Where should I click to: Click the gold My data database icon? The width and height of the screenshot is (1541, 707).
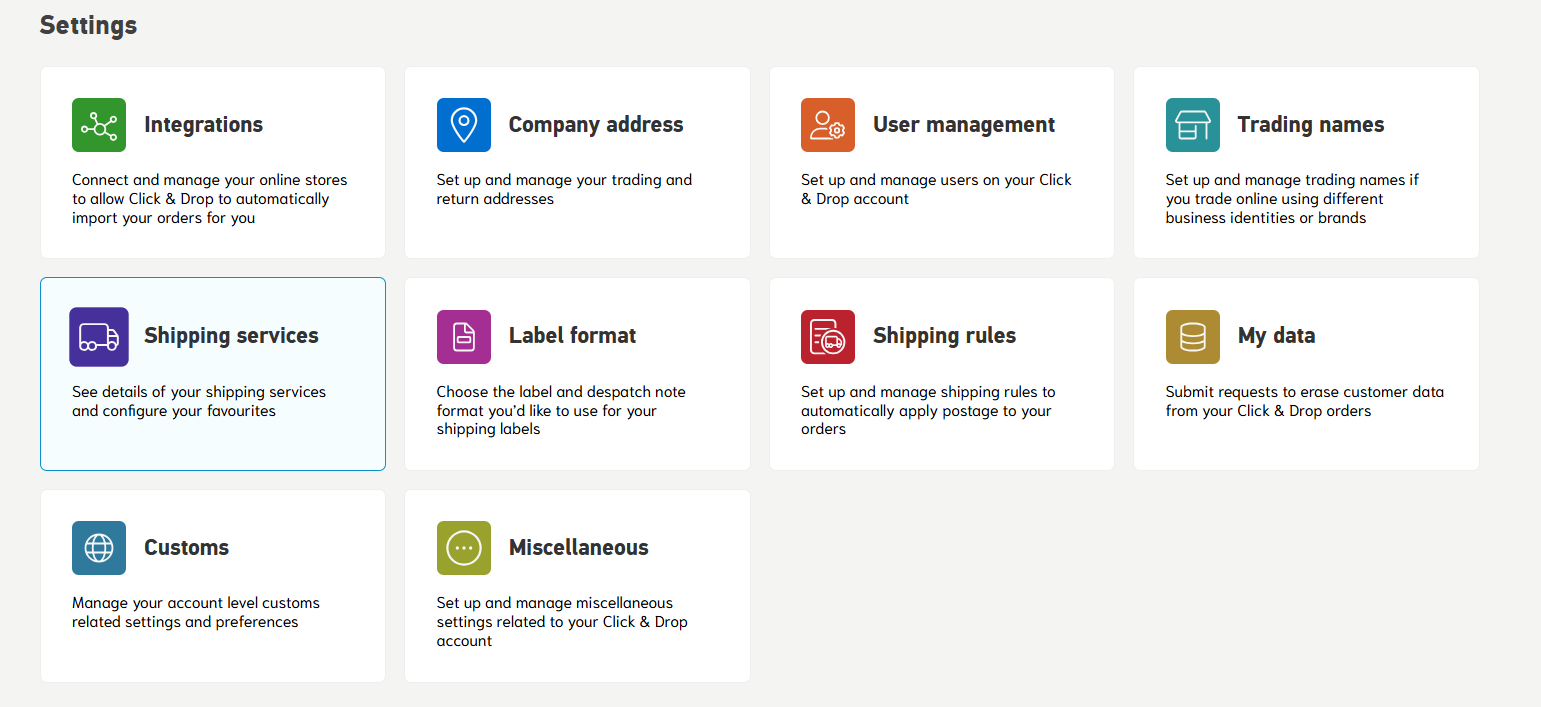pos(1192,337)
